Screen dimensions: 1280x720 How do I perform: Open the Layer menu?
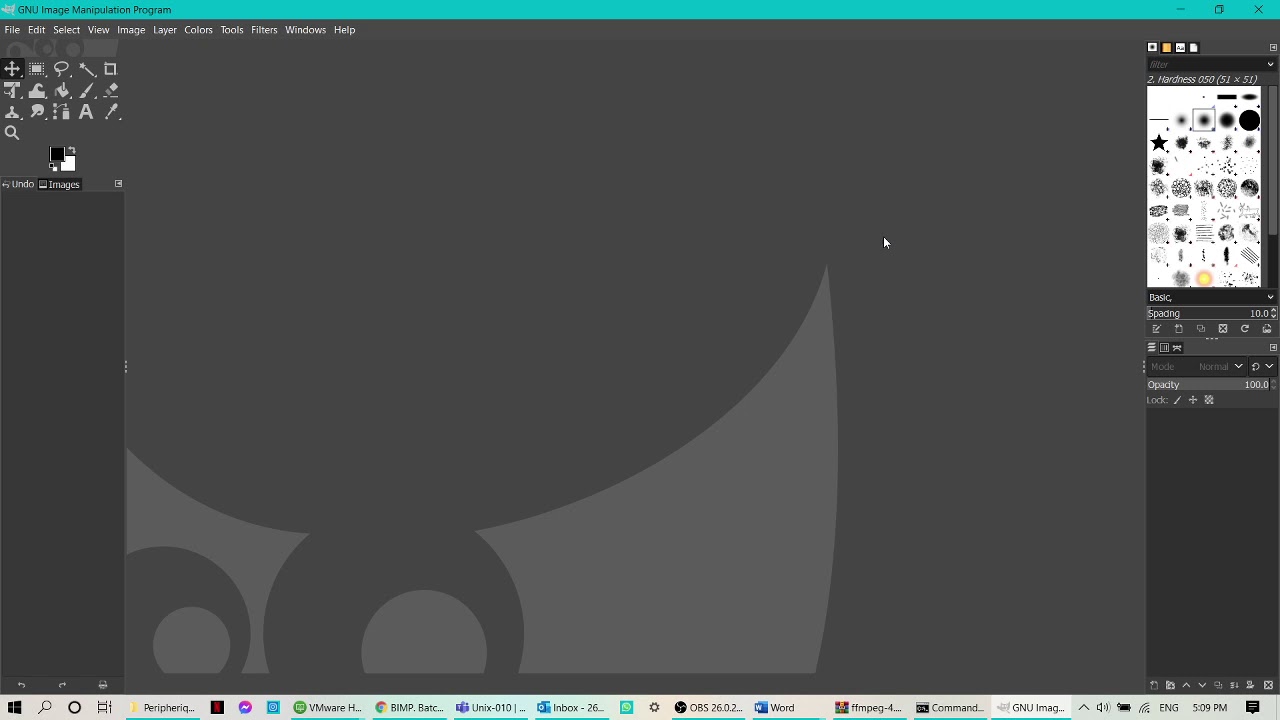pyautogui.click(x=165, y=30)
